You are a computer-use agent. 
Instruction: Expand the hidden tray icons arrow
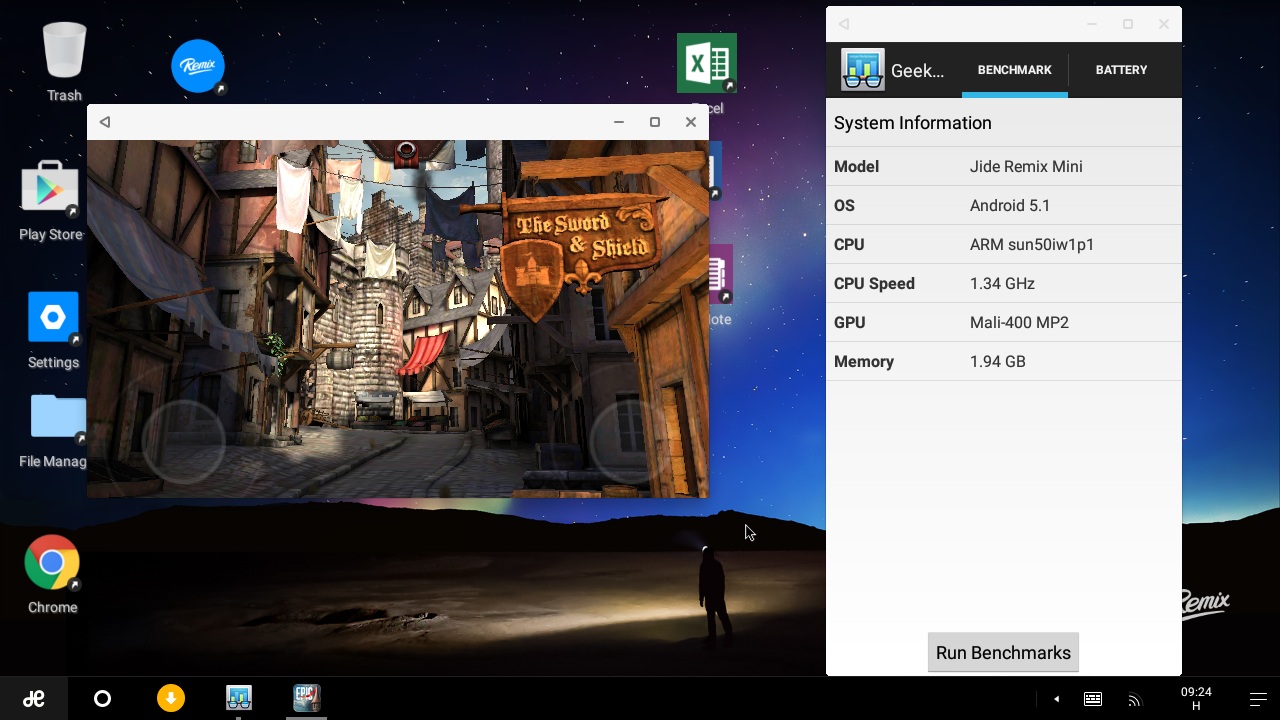click(1056, 699)
